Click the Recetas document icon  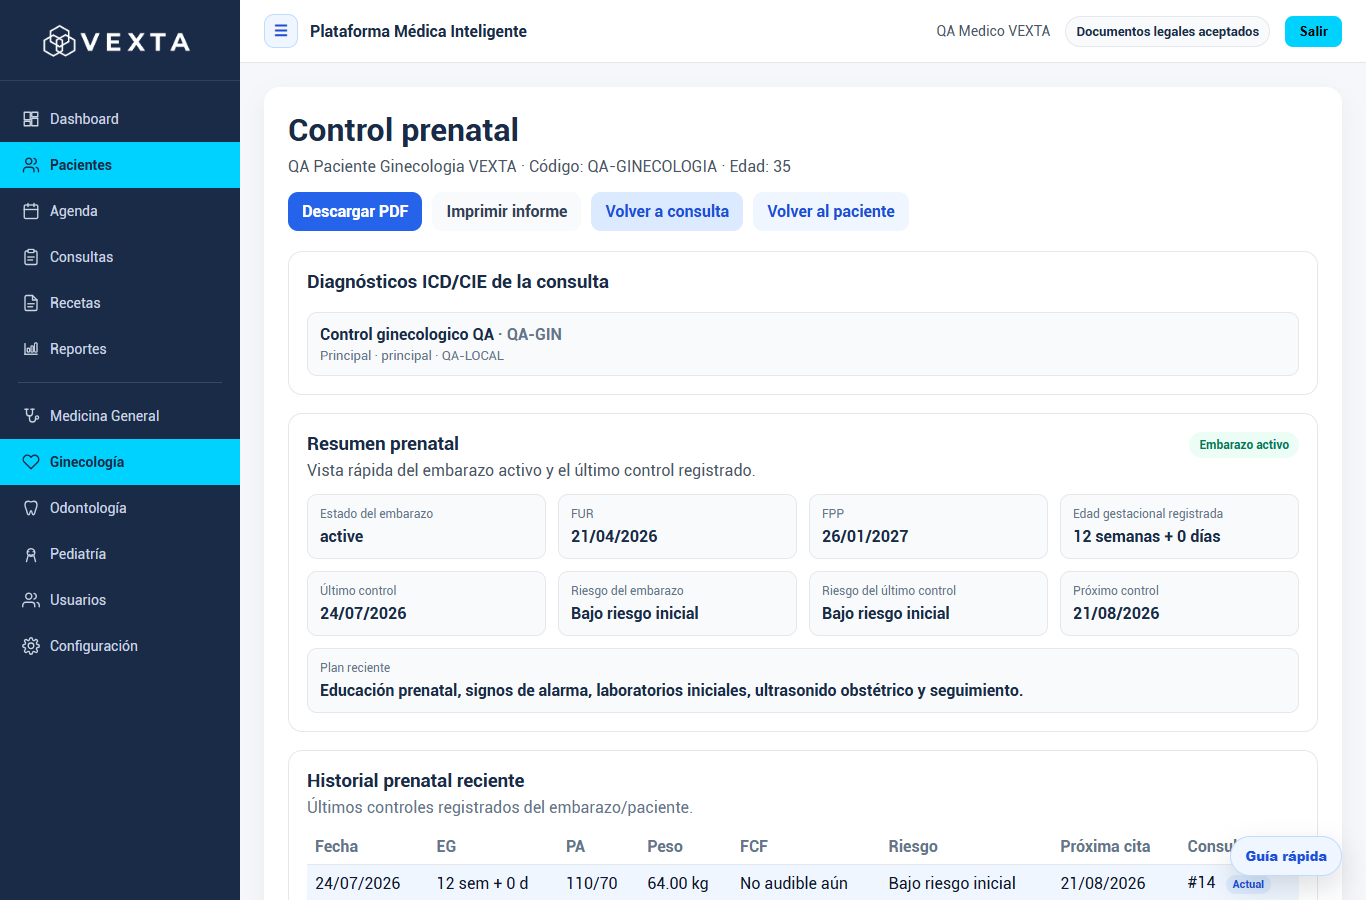pos(31,303)
